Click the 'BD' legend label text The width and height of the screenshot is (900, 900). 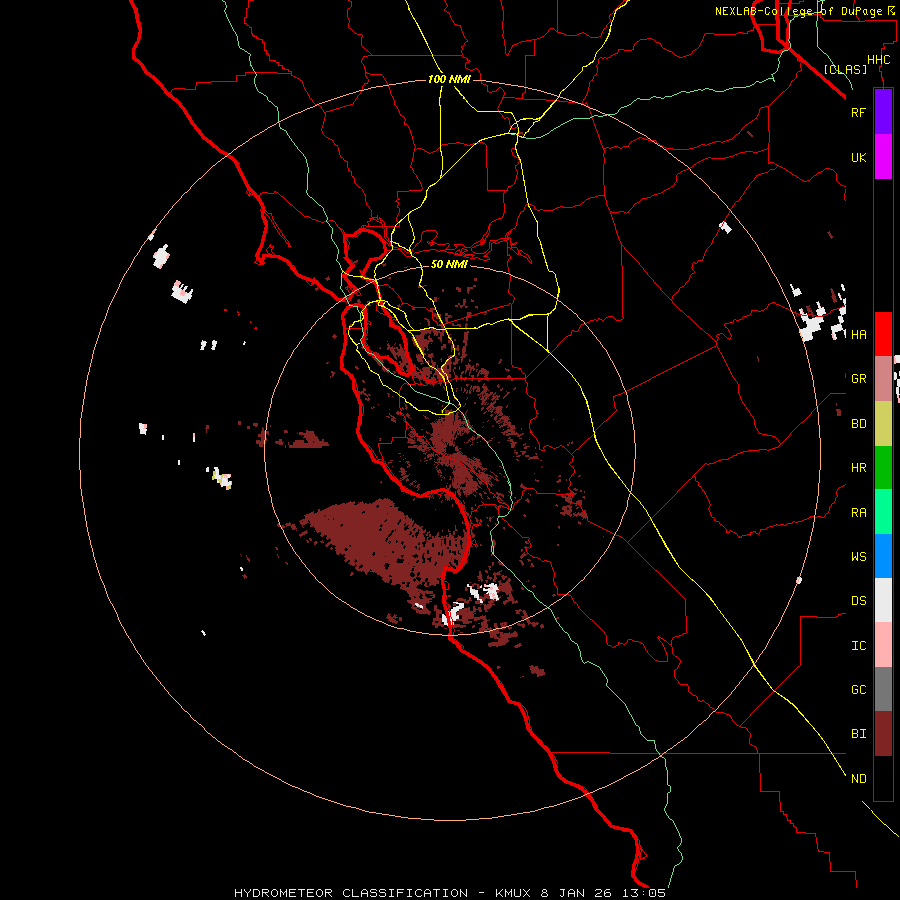pyautogui.click(x=858, y=424)
